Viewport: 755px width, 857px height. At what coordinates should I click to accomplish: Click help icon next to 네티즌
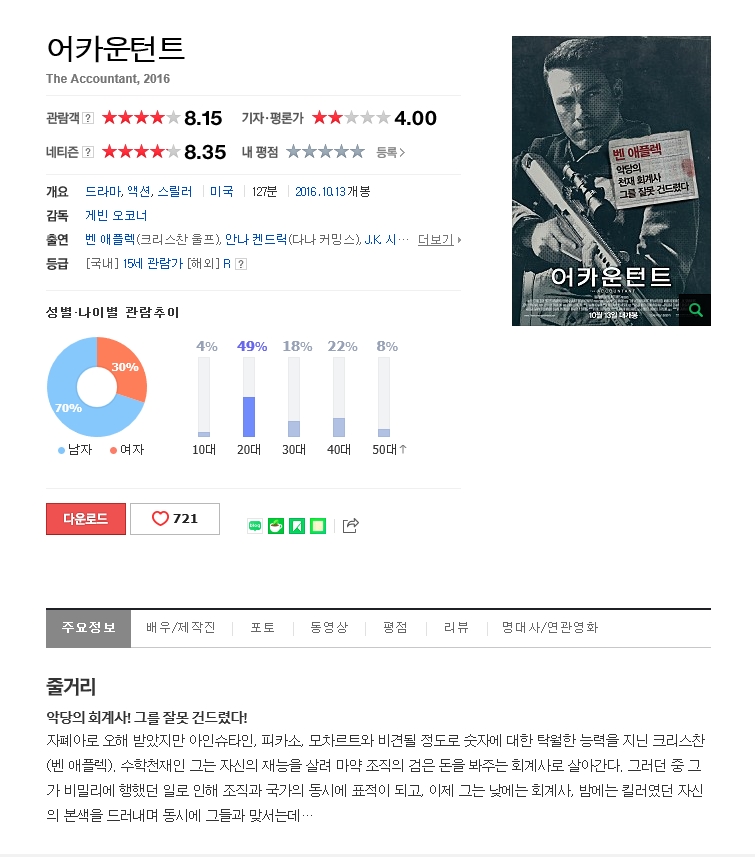88,152
